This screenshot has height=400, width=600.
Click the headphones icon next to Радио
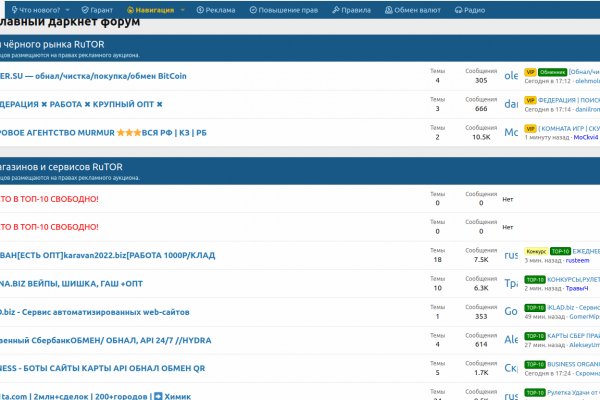(x=457, y=9)
